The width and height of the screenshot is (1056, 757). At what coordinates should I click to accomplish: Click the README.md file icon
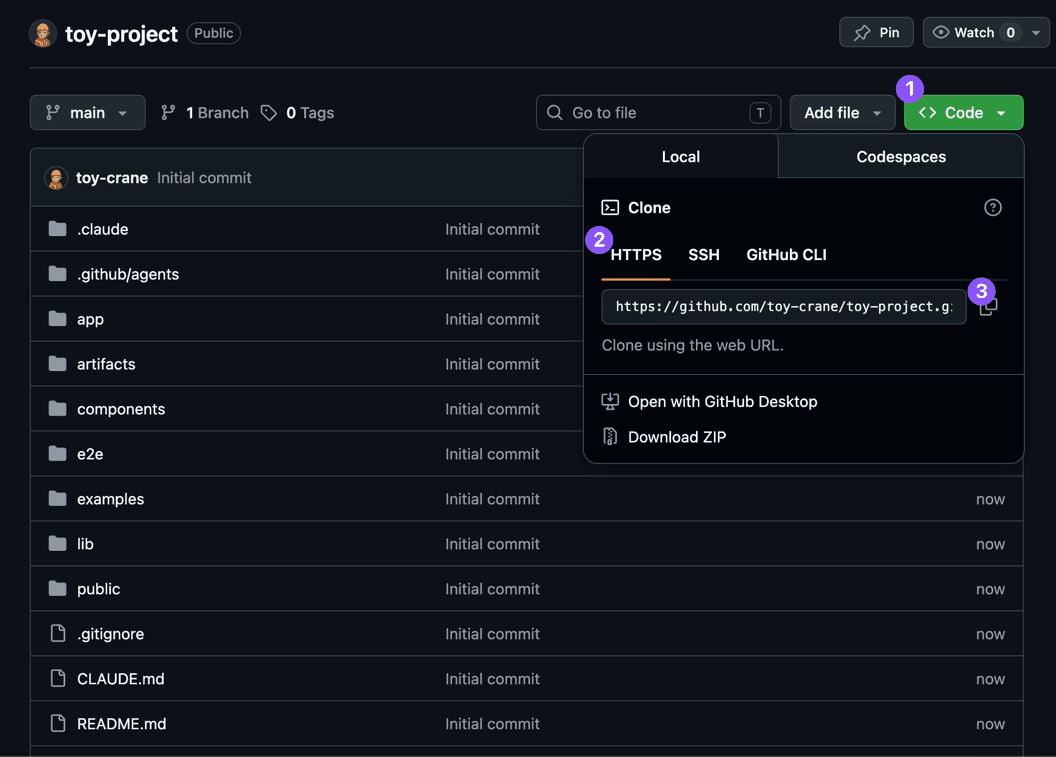pyautogui.click(x=59, y=723)
